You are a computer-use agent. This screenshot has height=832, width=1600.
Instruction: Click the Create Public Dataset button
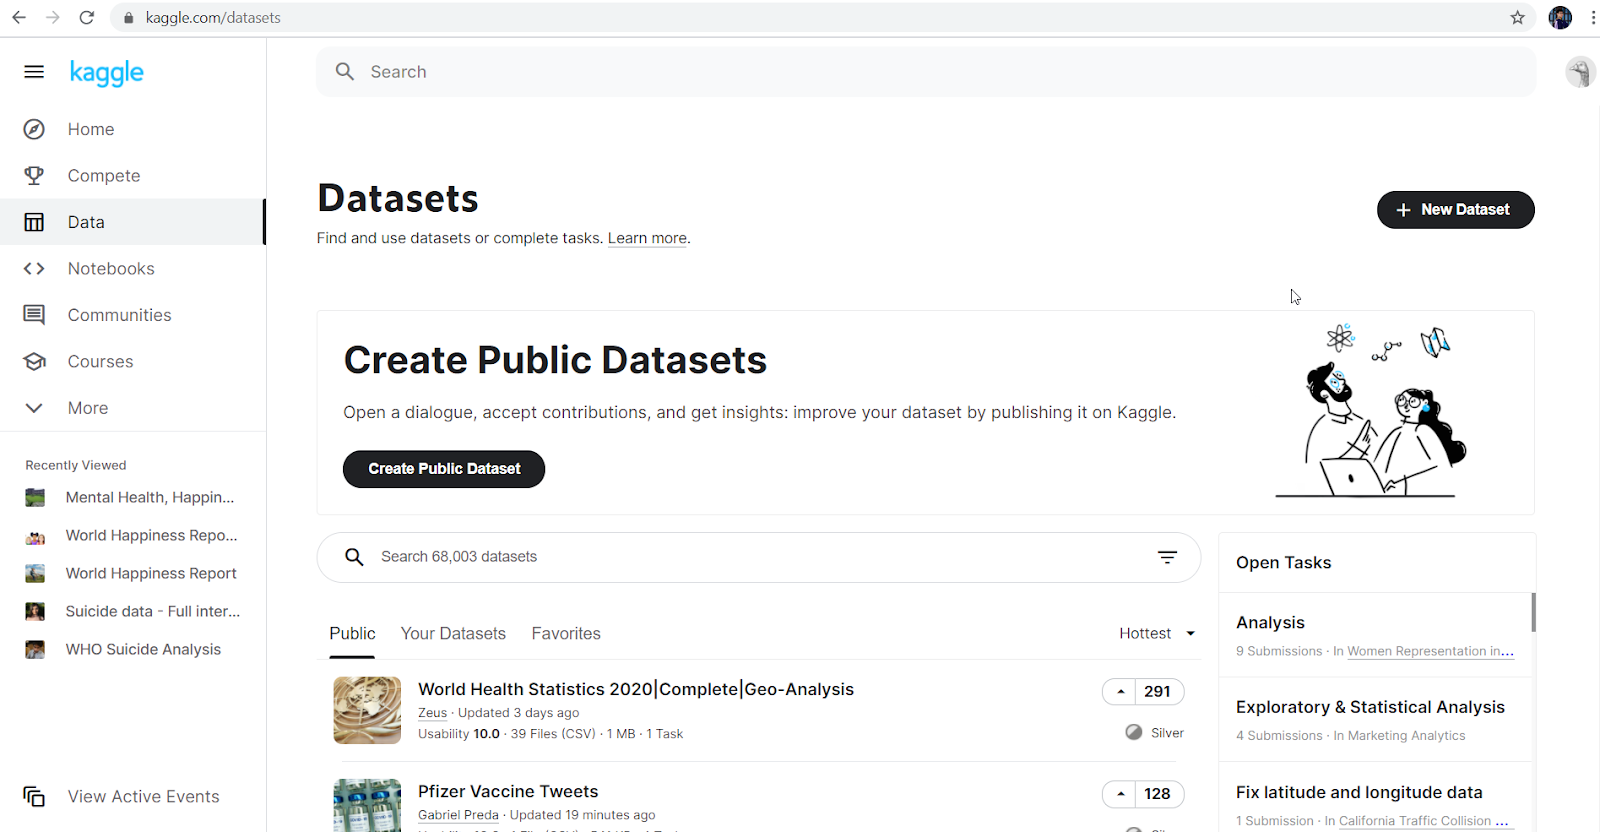tap(444, 469)
